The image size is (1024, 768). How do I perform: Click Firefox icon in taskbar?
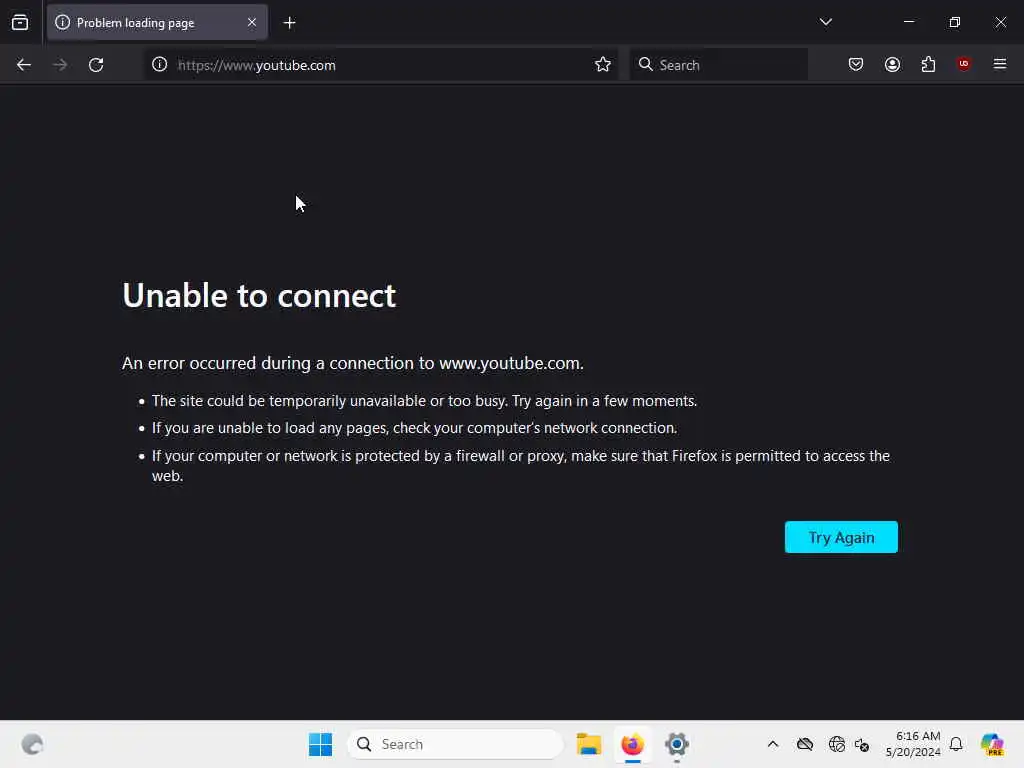pyautogui.click(x=632, y=744)
